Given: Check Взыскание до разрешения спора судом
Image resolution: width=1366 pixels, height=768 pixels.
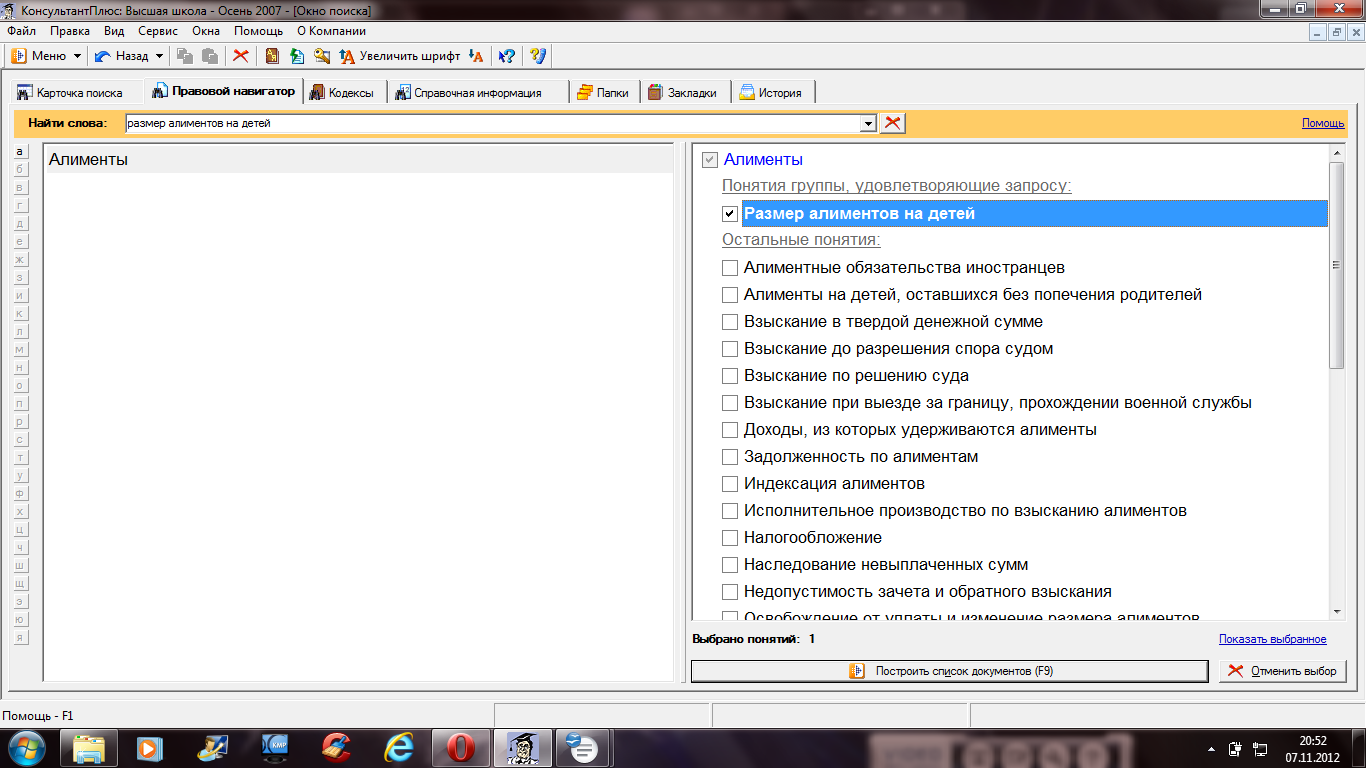Looking at the screenshot, I should pos(730,349).
